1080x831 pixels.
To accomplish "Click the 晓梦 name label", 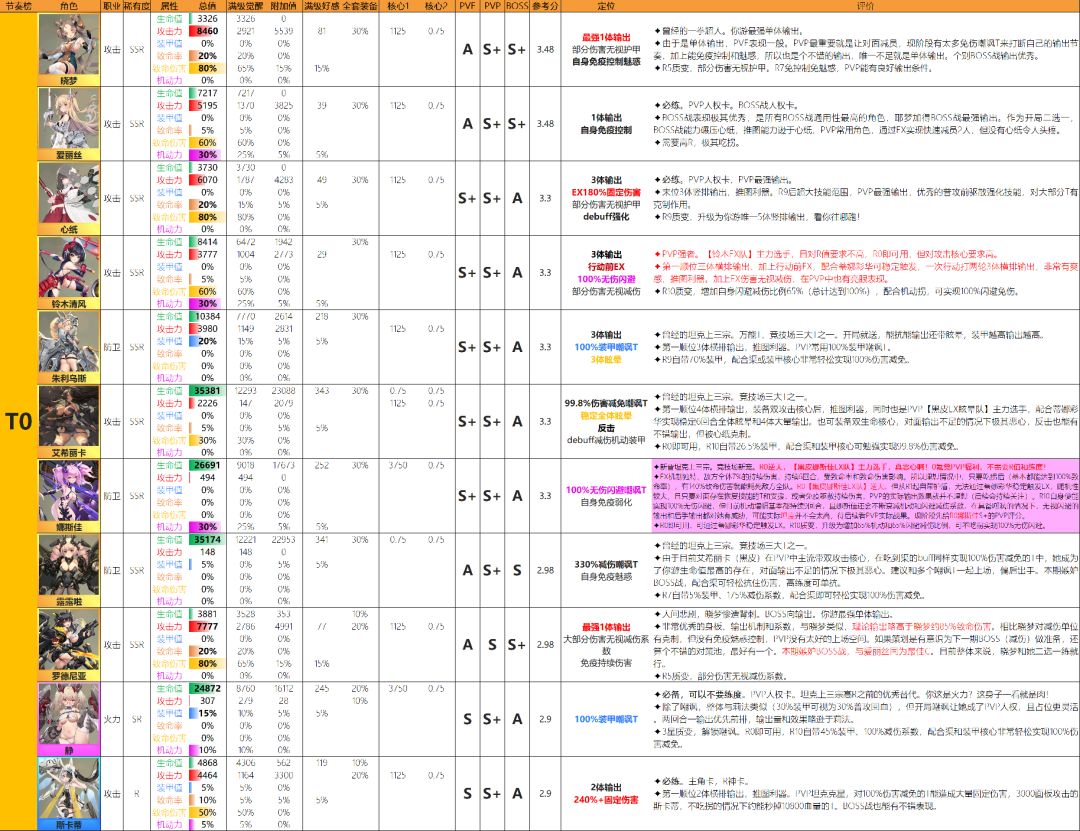I will pos(69,81).
